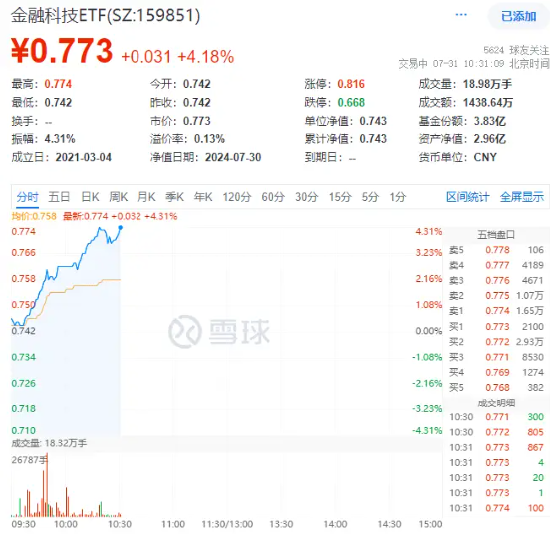Click the 卖2 order row at 0.775
Screen dimensions: 550x535
[x=496, y=295]
